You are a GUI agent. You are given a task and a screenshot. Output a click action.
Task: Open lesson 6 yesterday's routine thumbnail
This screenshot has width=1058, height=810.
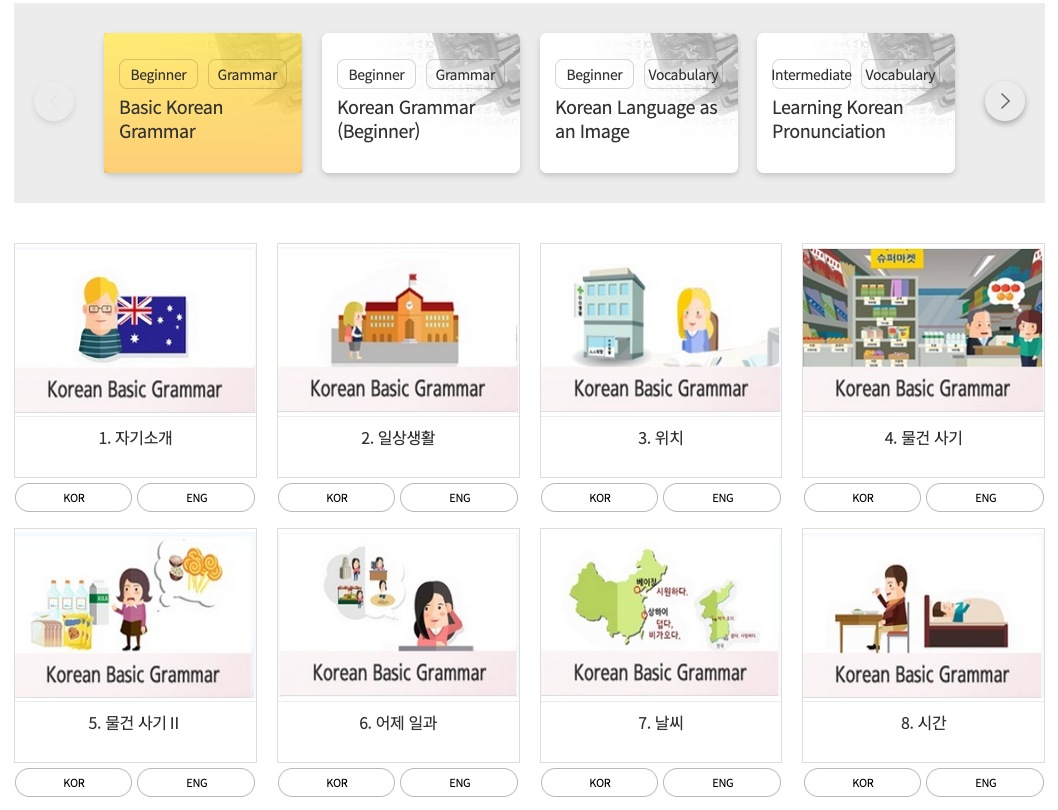coord(398,614)
